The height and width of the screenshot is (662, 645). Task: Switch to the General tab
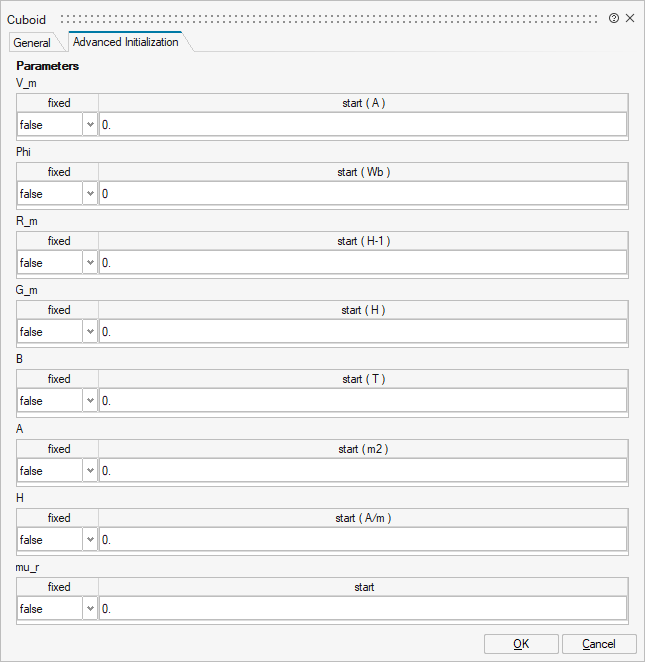[x=32, y=43]
